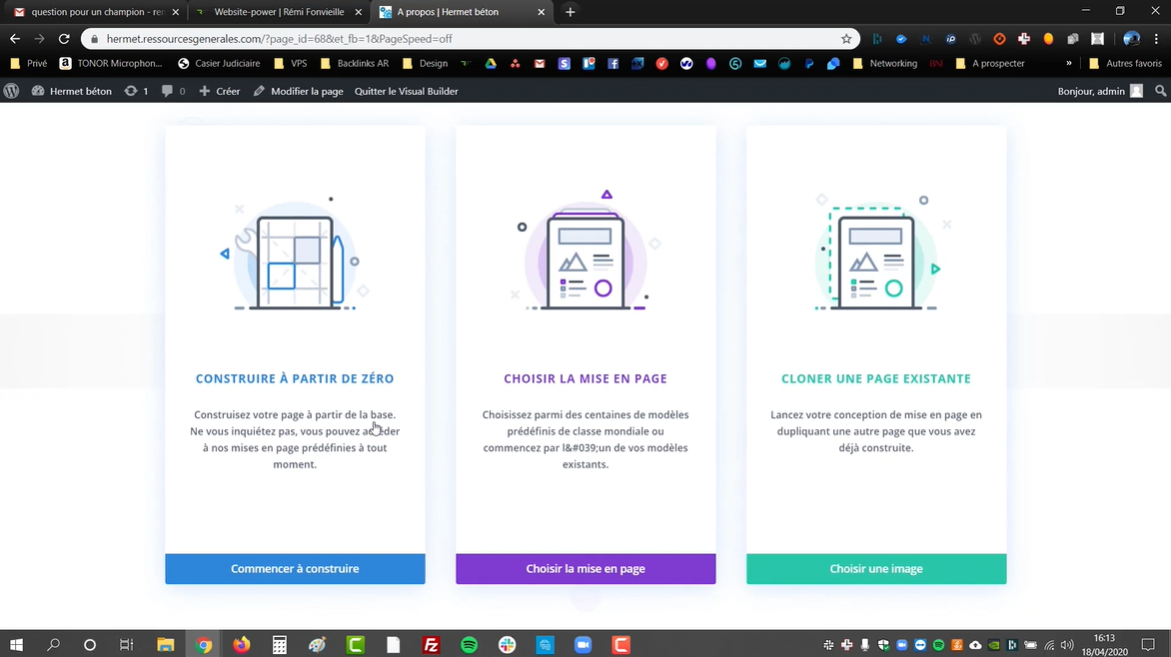This screenshot has width=1171, height=657.
Task: Click the WordPress logo in admin bar
Action: pos(12,91)
